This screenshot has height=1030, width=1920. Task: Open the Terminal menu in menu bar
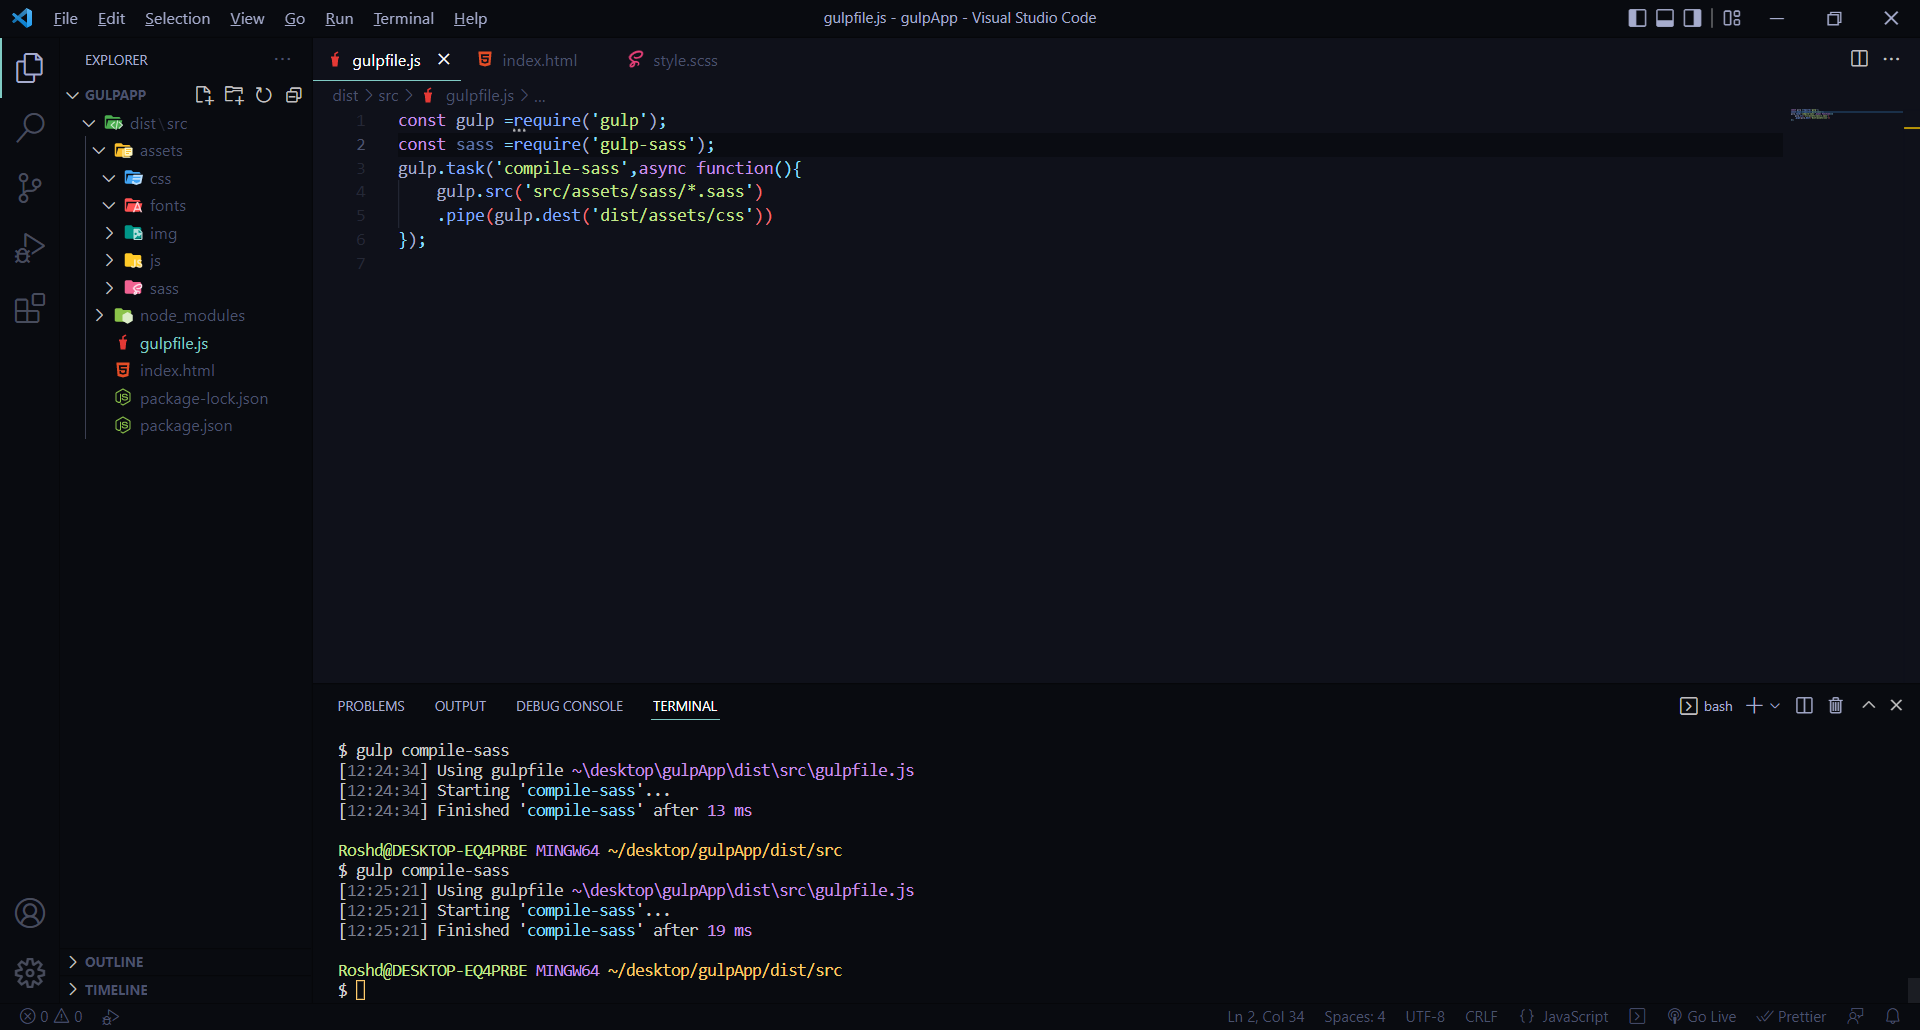403,18
